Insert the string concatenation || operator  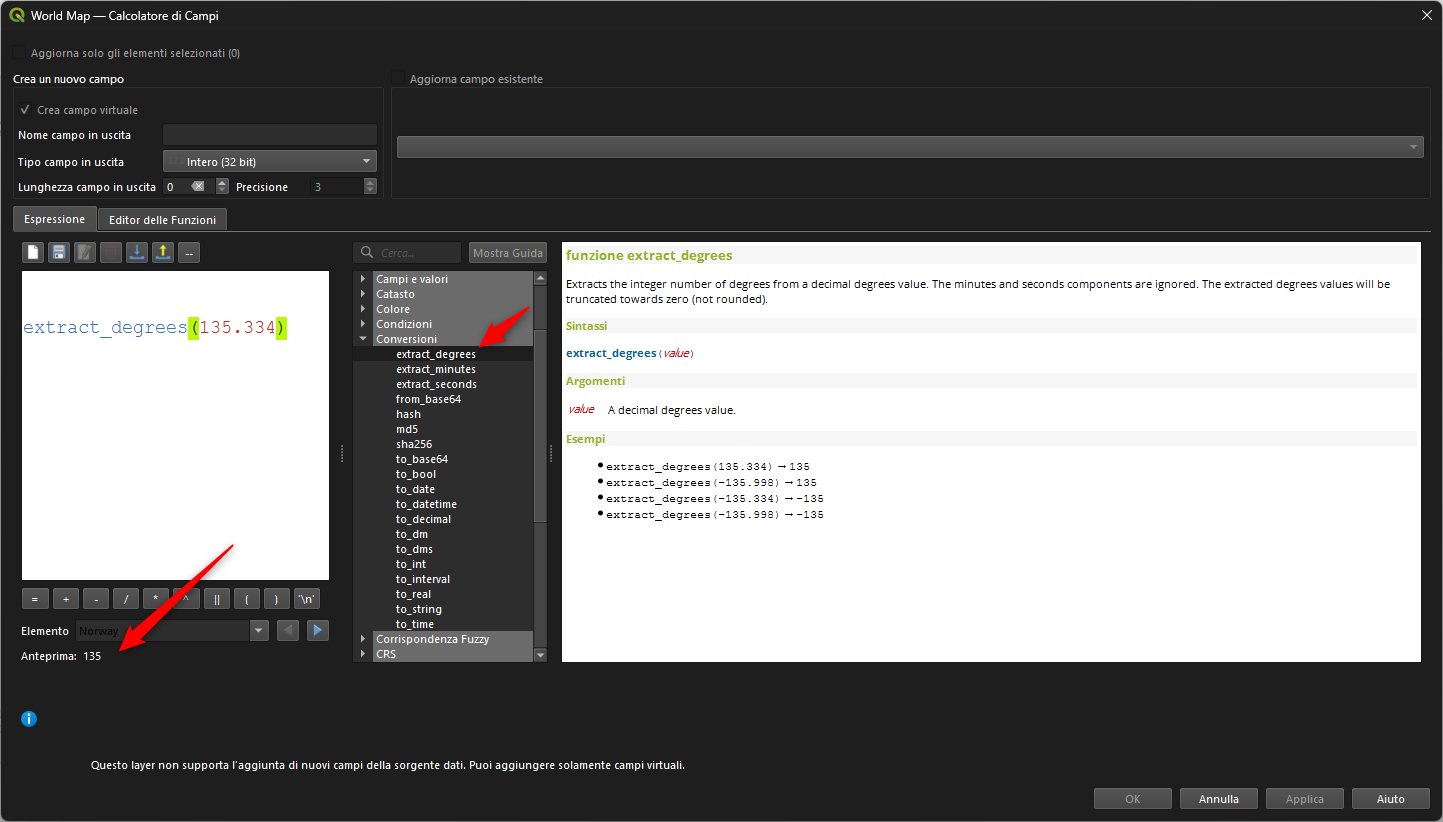click(217, 600)
